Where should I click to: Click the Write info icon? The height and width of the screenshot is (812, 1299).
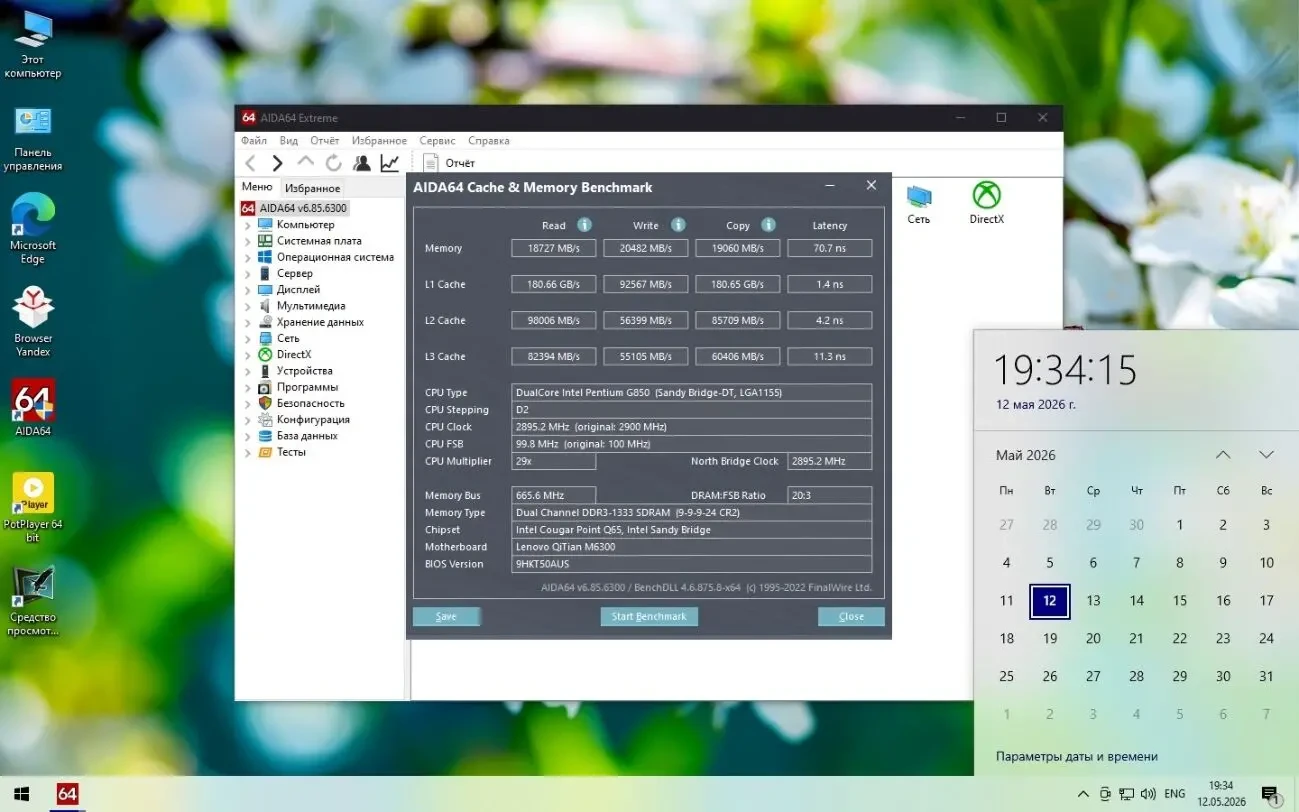point(678,225)
